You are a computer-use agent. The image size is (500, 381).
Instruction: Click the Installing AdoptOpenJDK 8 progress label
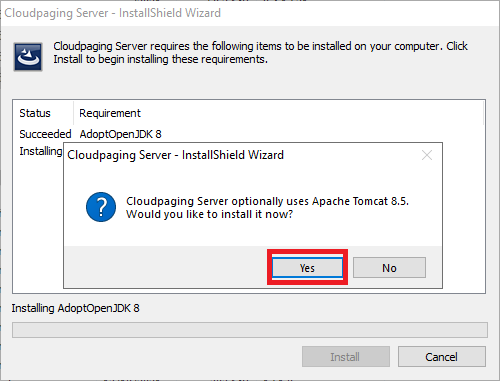tap(75, 308)
